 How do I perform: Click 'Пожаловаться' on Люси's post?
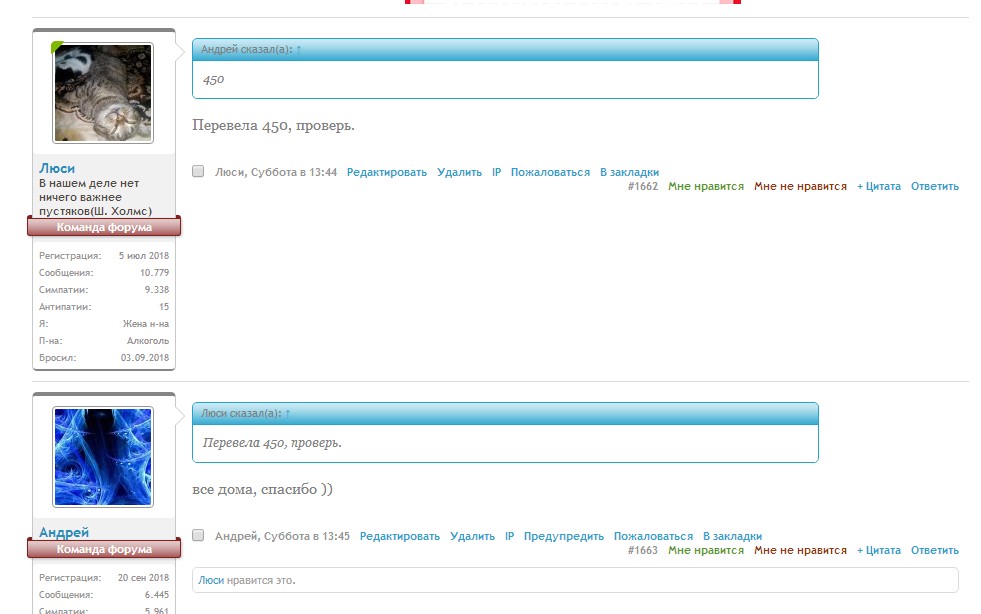(549, 171)
